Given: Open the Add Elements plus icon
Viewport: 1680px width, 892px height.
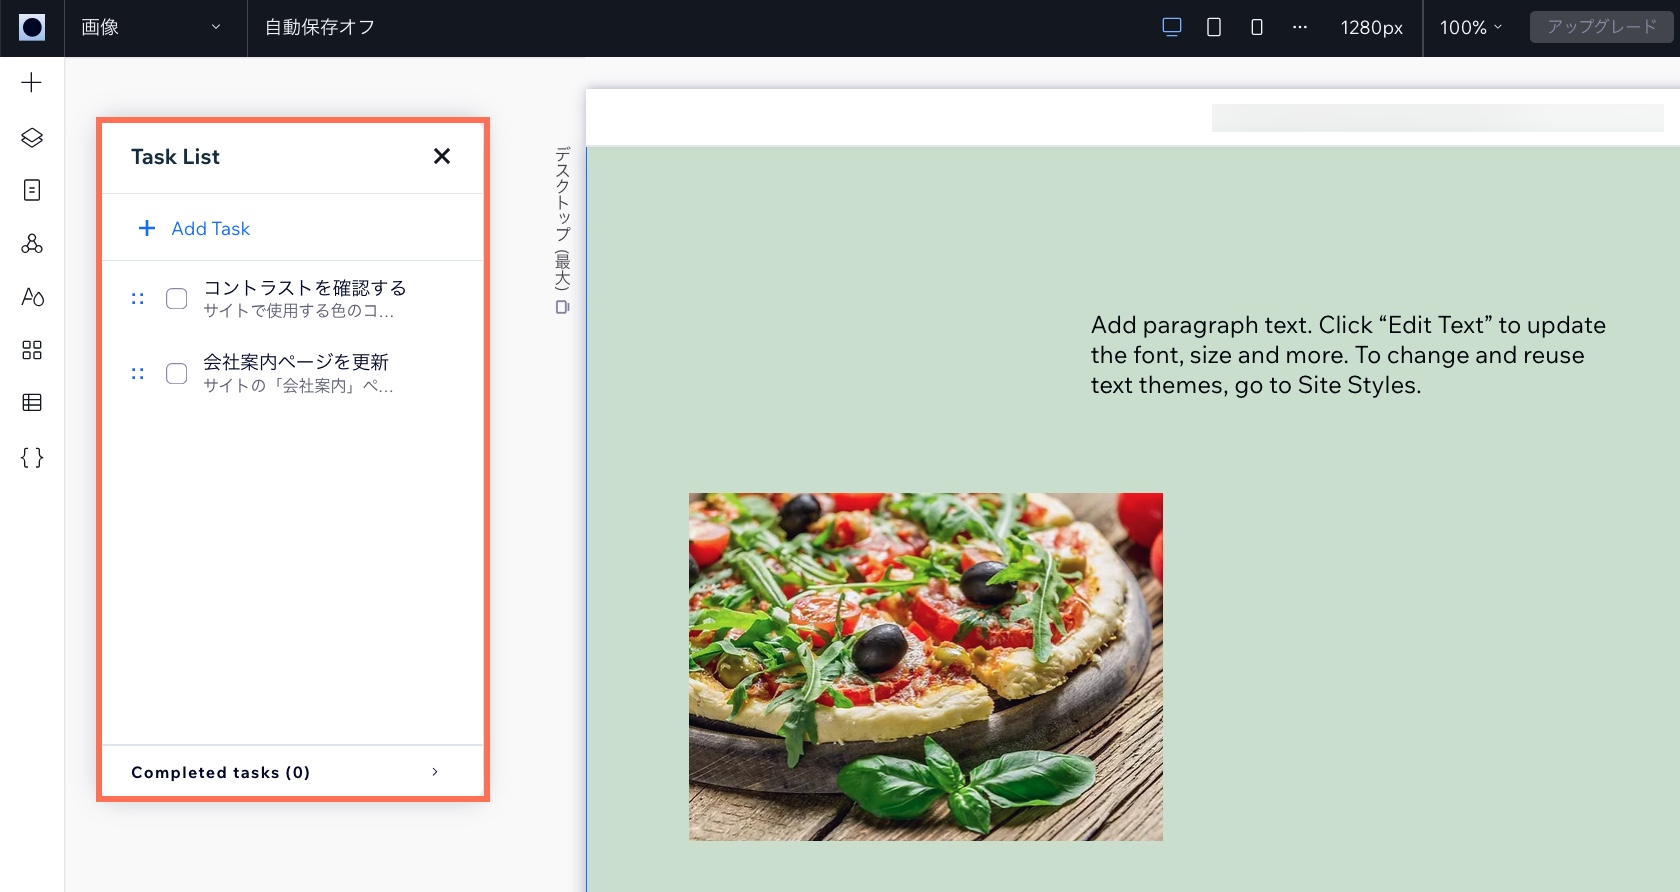Looking at the screenshot, I should tap(32, 83).
